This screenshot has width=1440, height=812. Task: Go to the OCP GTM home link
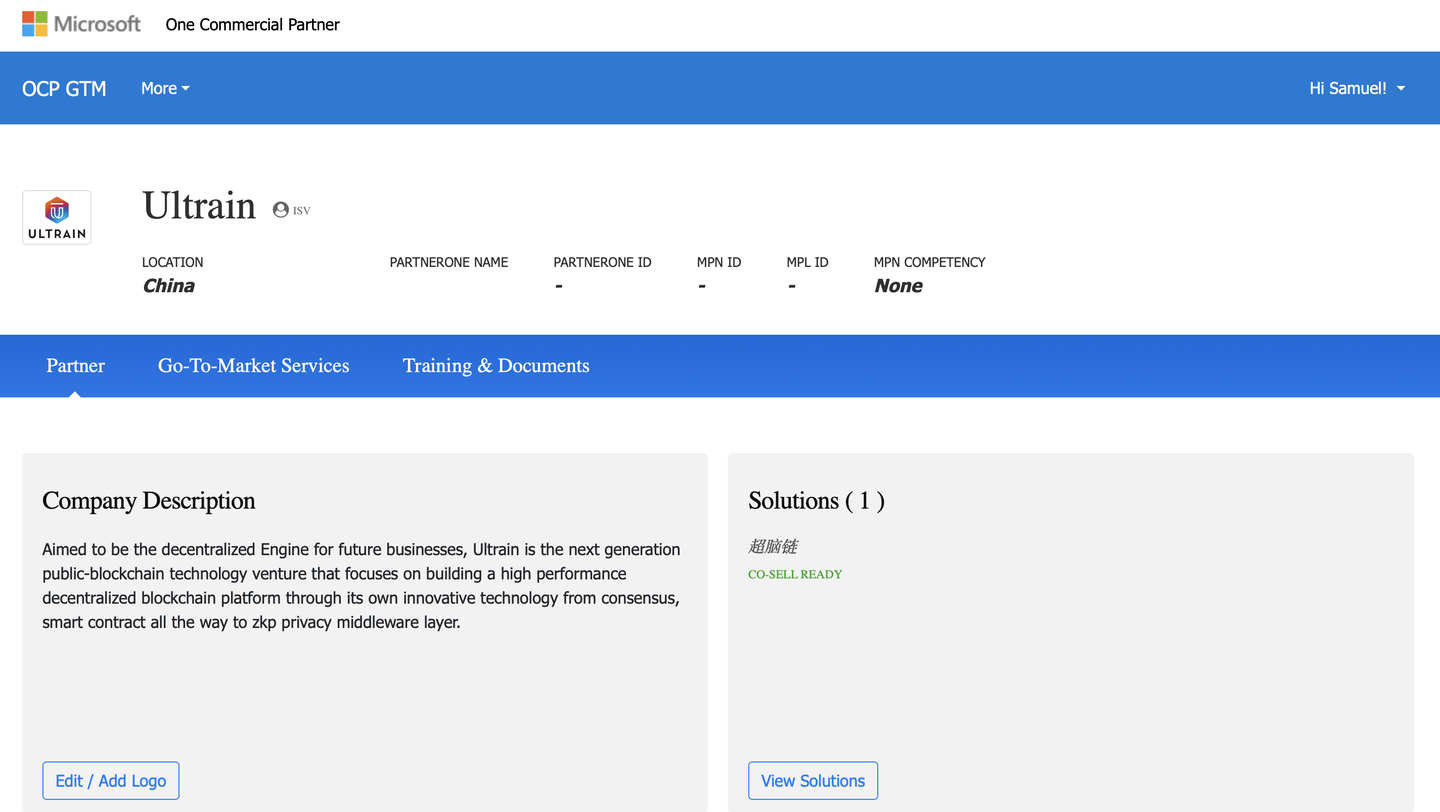tap(64, 88)
